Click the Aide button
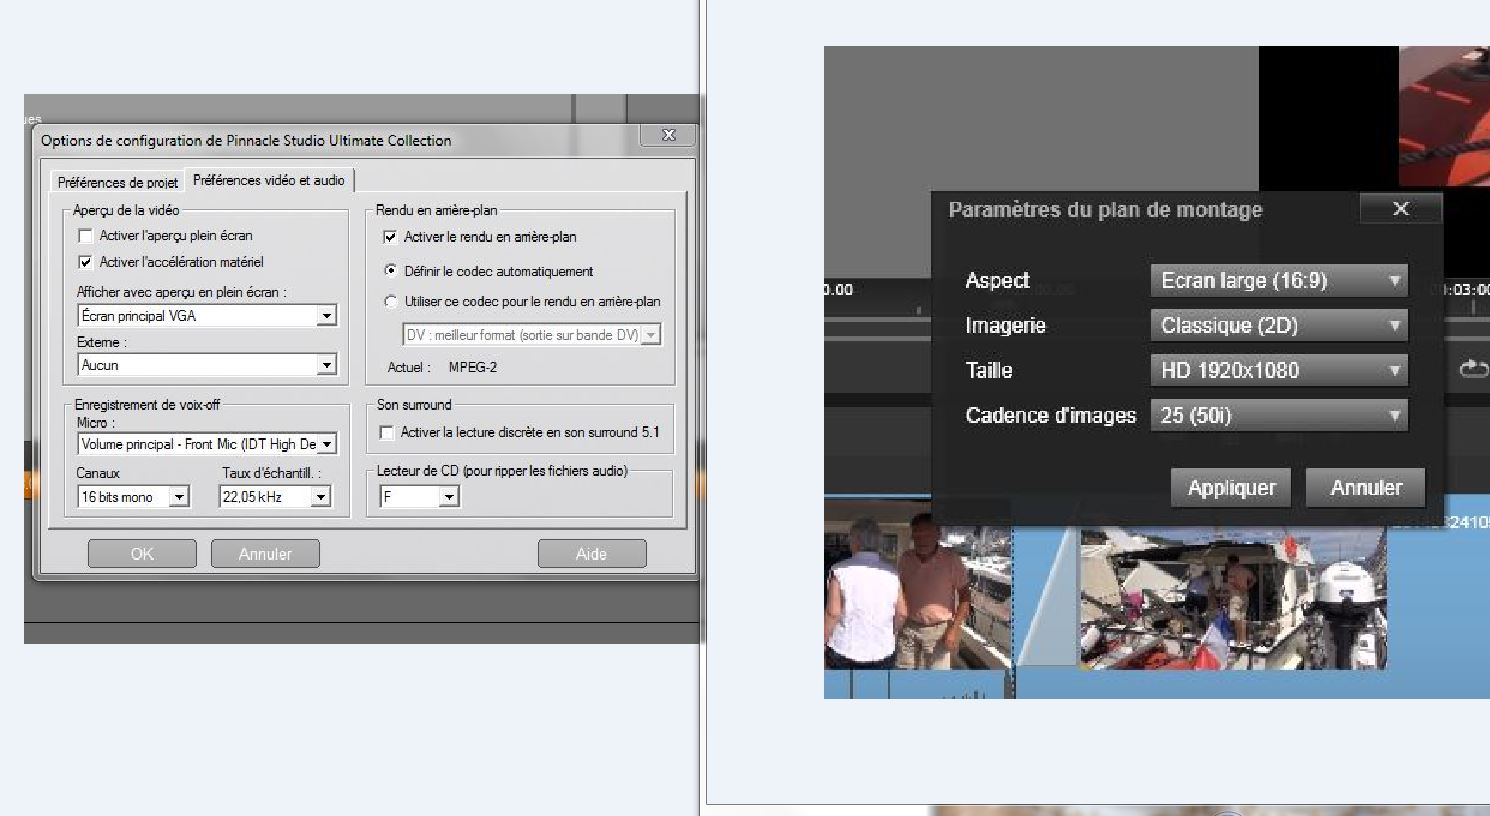The width and height of the screenshot is (1490, 816). [x=592, y=554]
